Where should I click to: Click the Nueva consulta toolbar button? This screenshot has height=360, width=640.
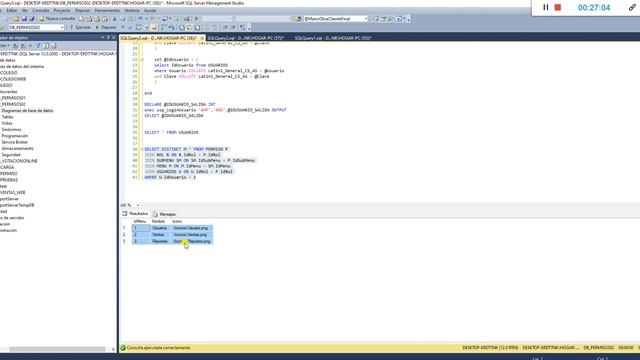click(57, 19)
